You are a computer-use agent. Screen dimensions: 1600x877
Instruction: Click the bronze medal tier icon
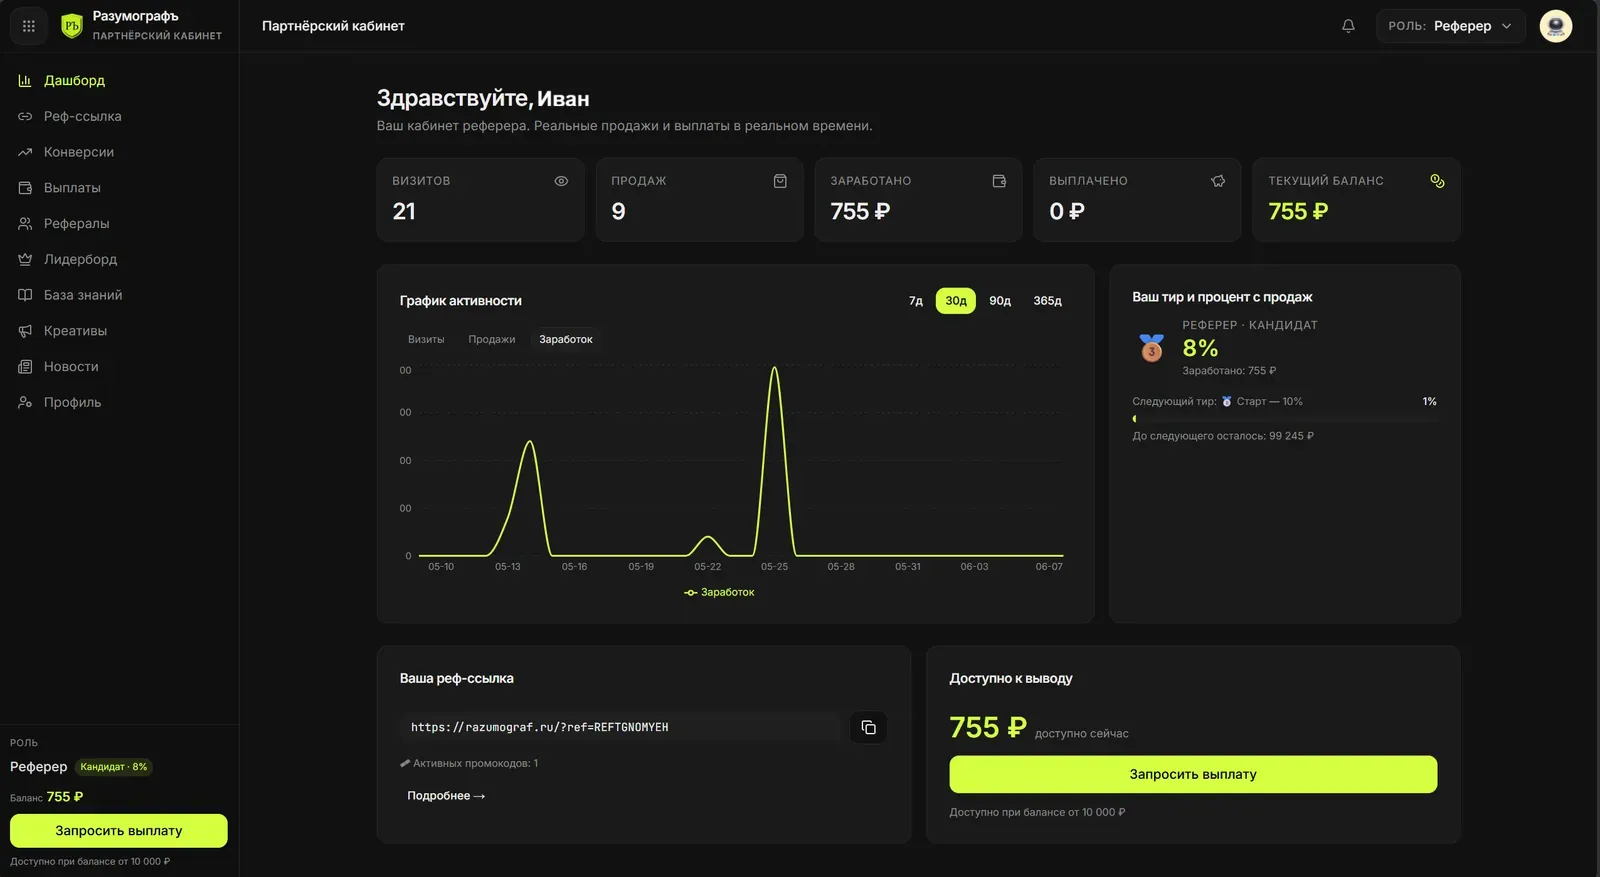point(1152,348)
